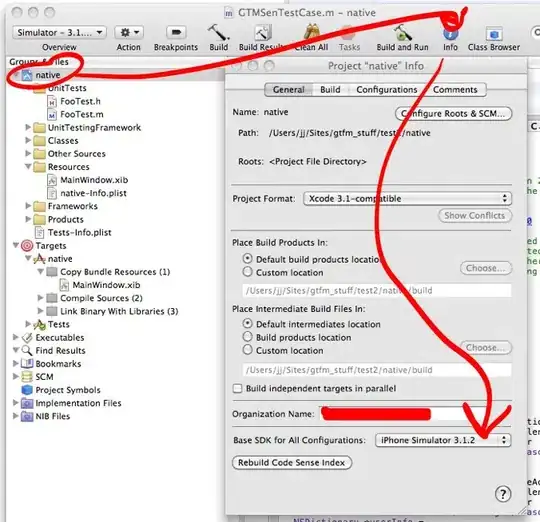Open Build Results from the toolbar

tap(263, 33)
